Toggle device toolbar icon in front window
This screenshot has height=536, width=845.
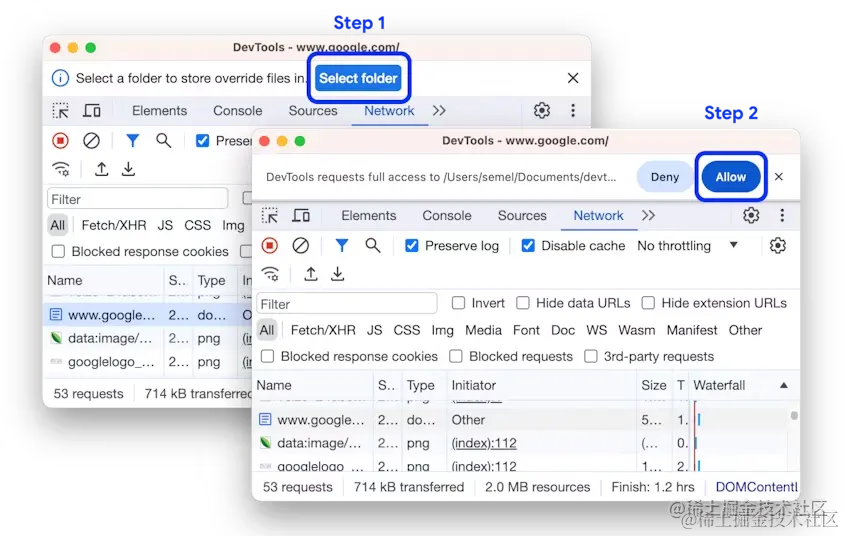301,215
